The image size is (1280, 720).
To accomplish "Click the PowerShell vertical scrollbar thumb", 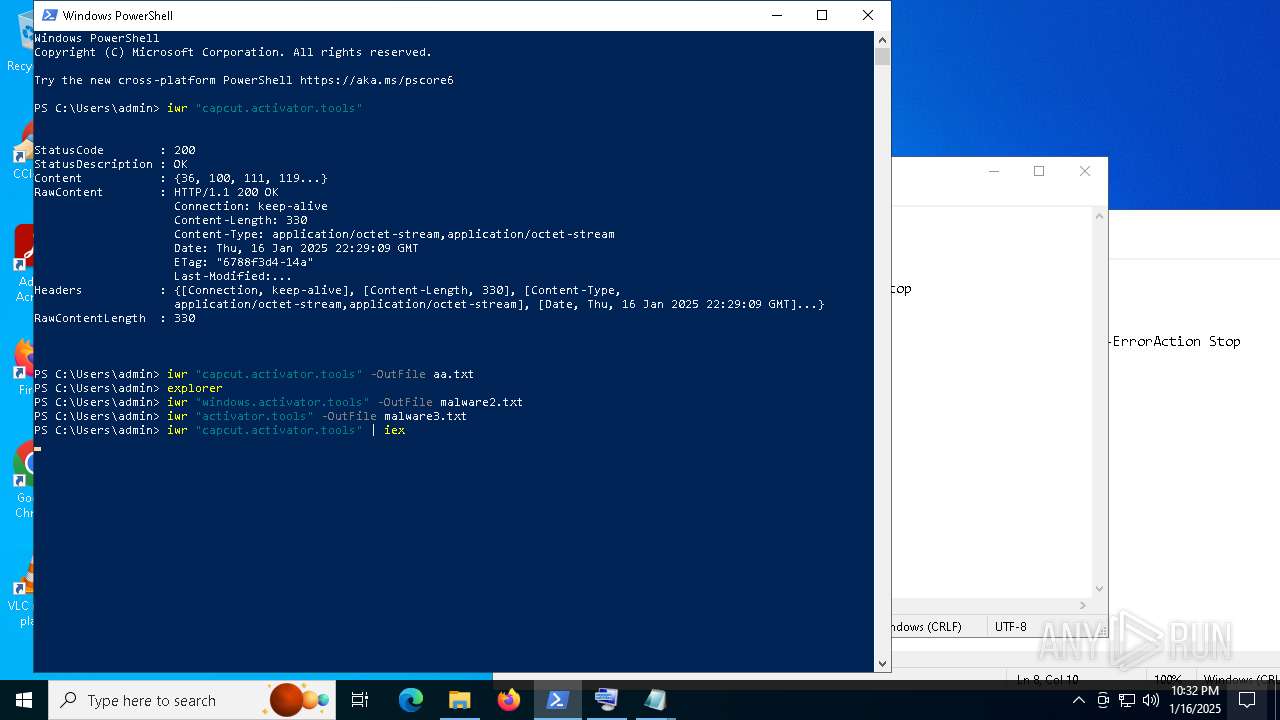I will click(x=882, y=57).
